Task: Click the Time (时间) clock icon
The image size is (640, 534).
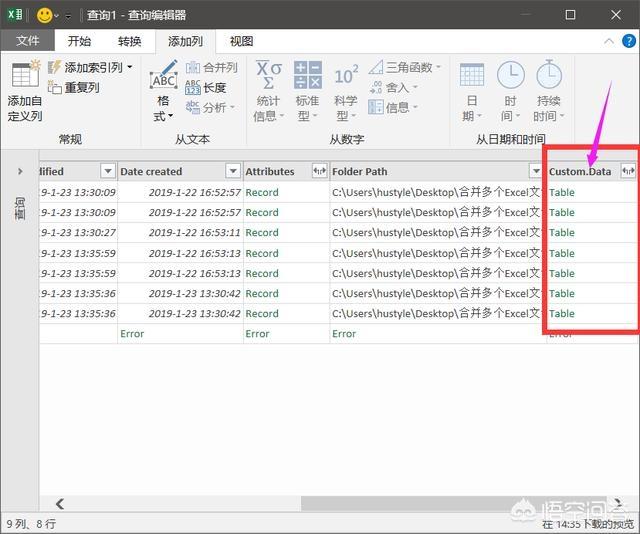Action: pyautogui.click(x=511, y=75)
